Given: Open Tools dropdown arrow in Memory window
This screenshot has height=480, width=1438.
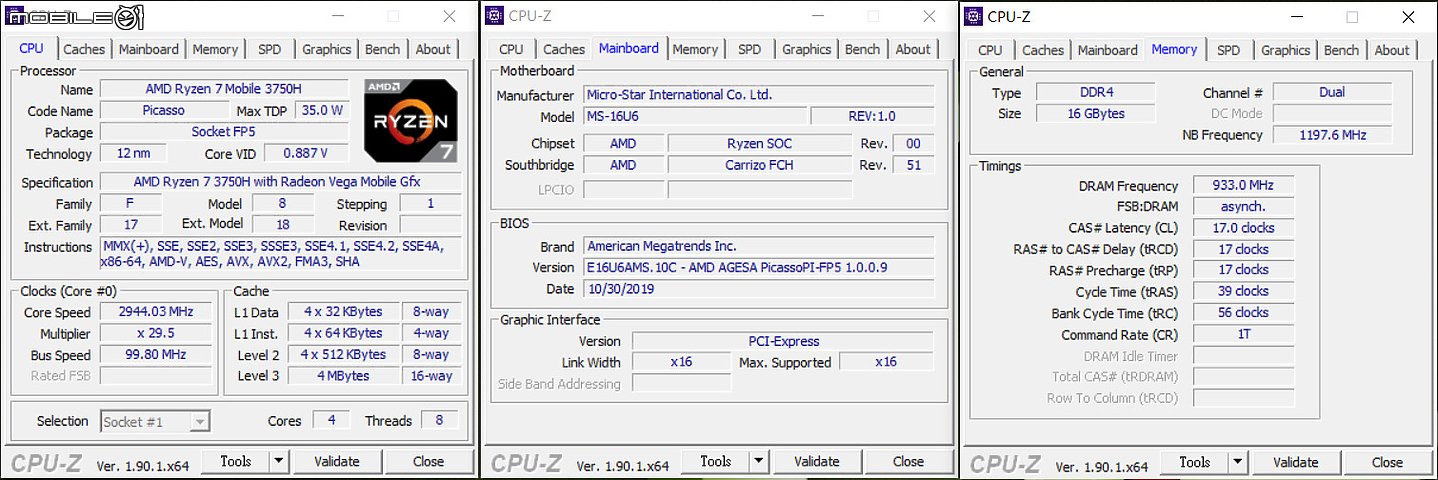Looking at the screenshot, I should [1238, 462].
